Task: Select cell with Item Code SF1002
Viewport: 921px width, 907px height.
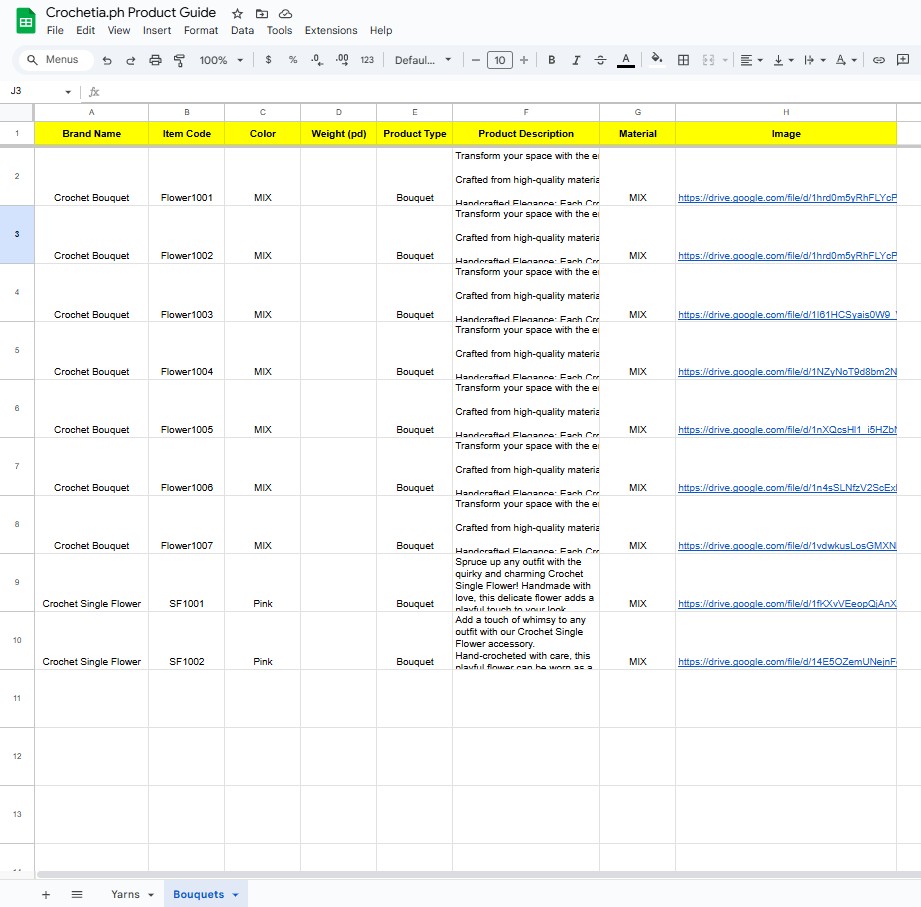Action: 186,640
